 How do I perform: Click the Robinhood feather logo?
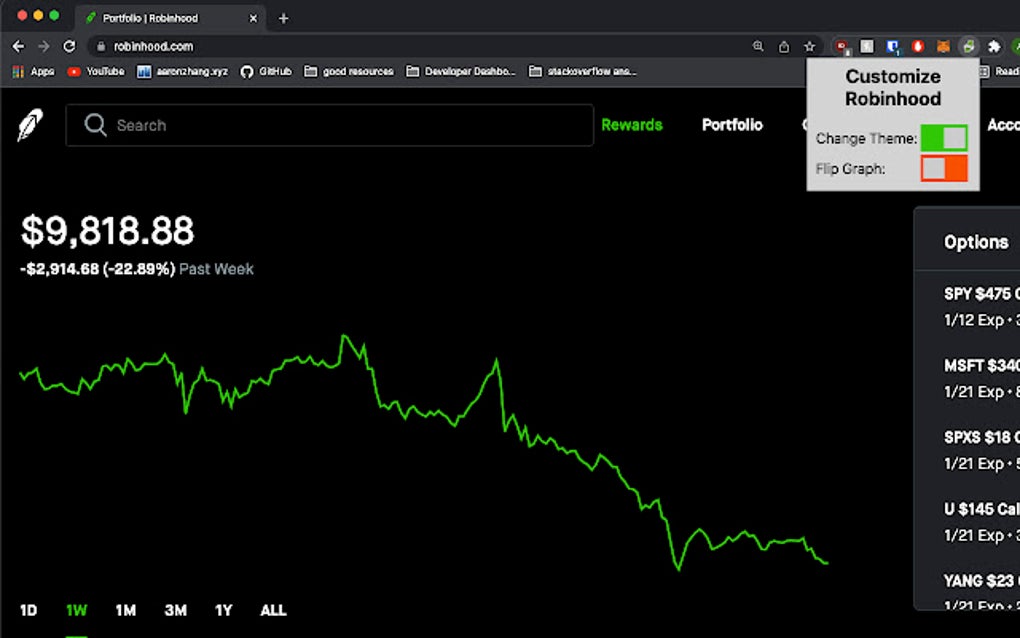29,124
